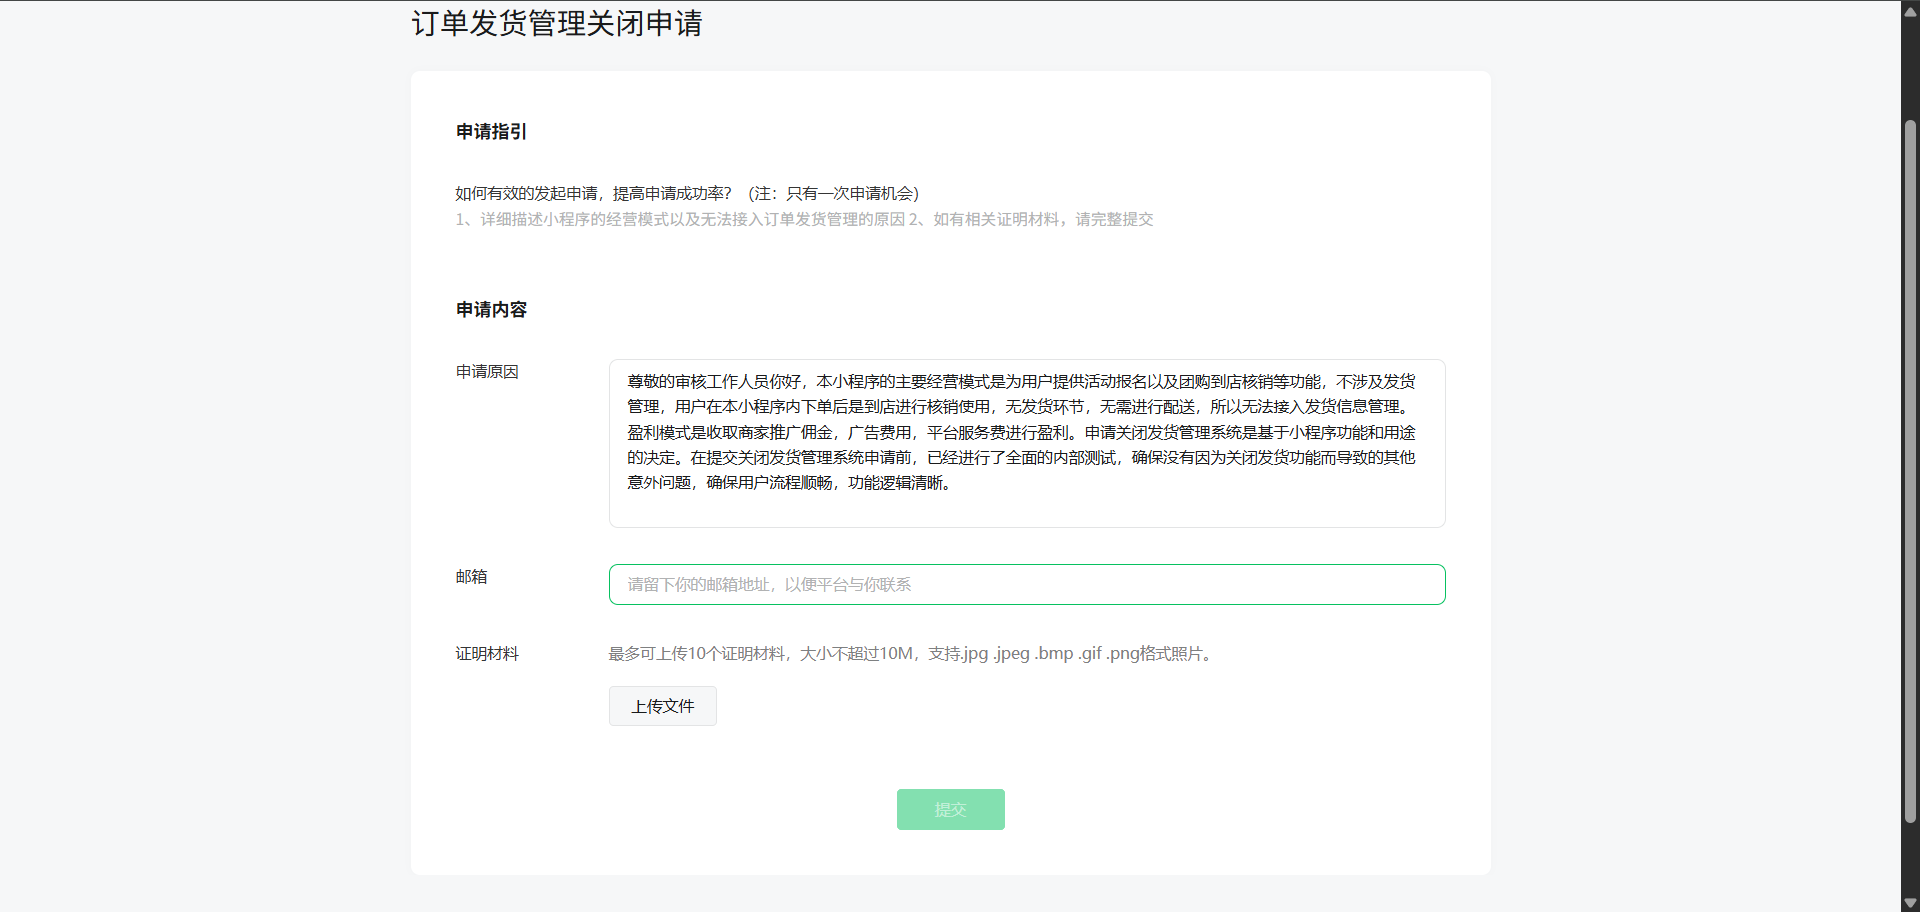Viewport: 1920px width, 912px height.
Task: Click the 申请内容 section heading
Action: pos(491,310)
